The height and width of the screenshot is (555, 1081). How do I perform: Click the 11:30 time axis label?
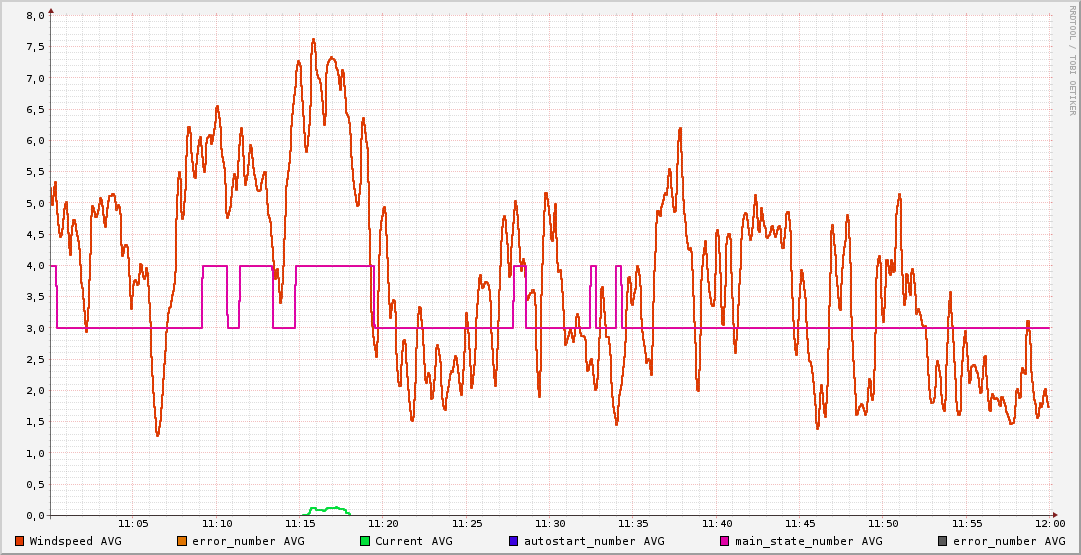pos(550,523)
